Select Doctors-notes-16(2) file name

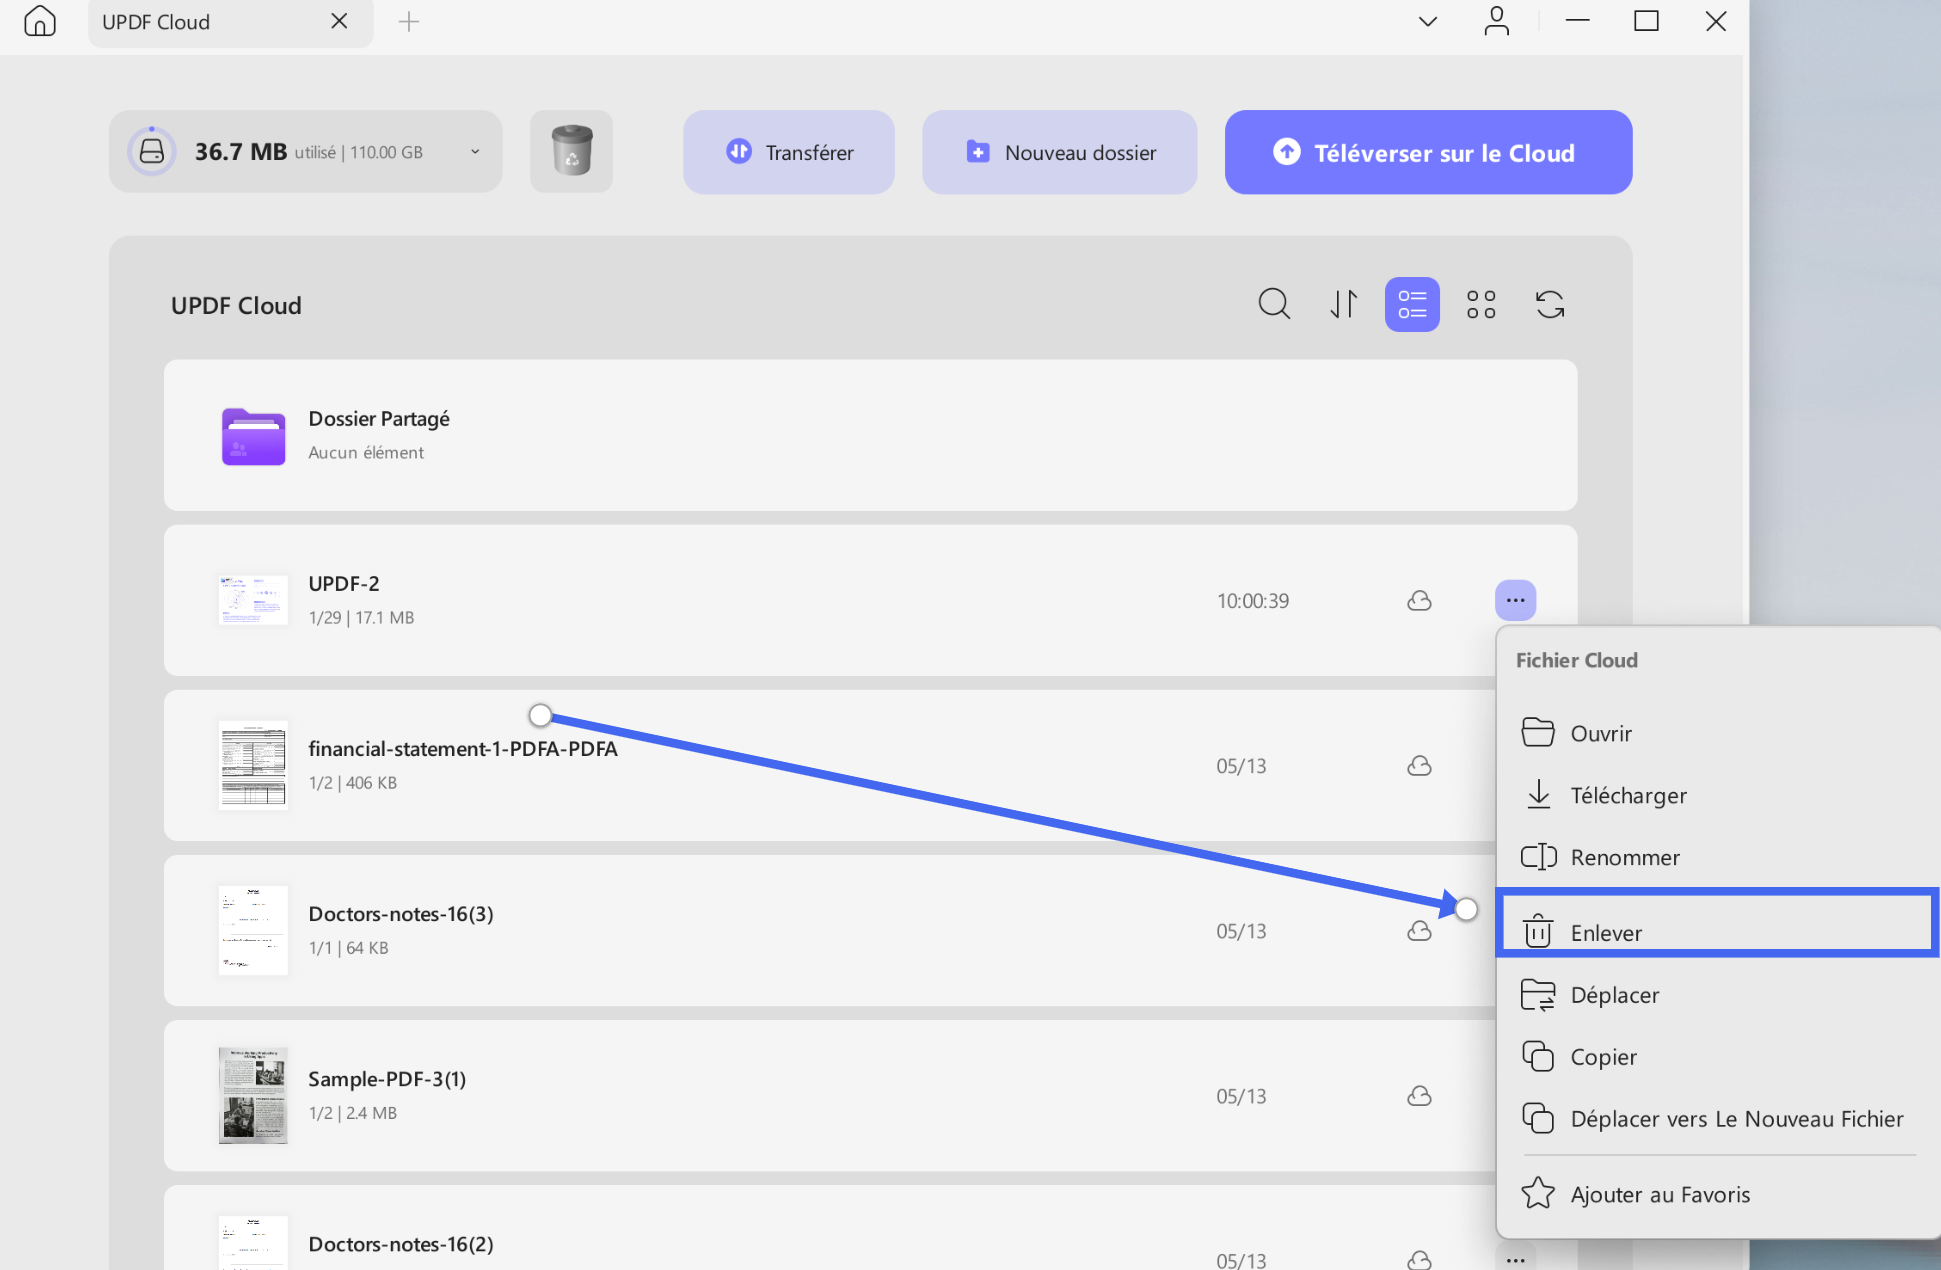pos(401,1244)
